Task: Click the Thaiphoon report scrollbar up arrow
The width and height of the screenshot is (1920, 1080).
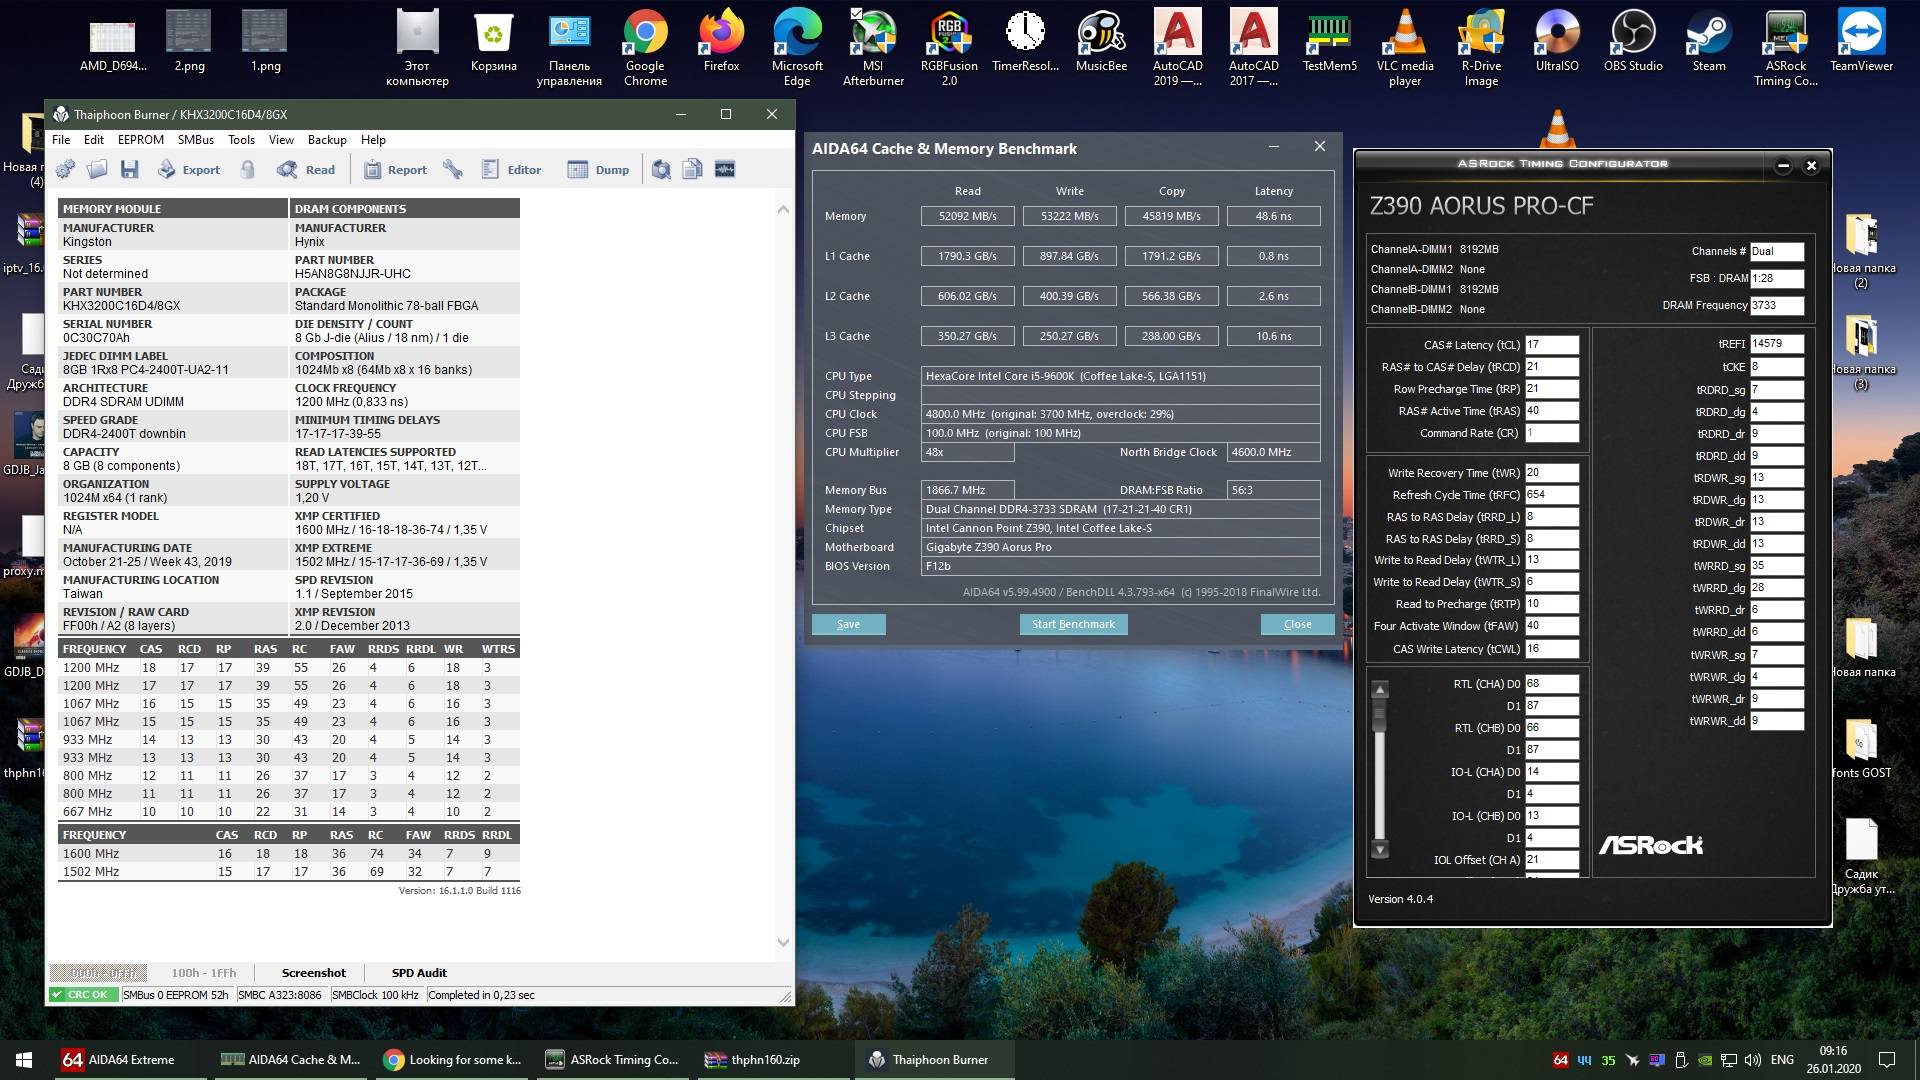Action: coord(783,209)
